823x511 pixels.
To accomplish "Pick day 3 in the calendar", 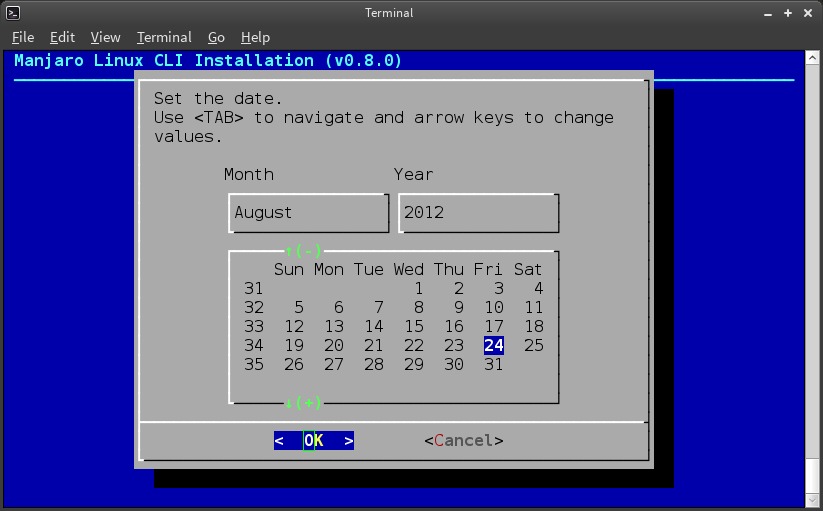I will (x=499, y=289).
